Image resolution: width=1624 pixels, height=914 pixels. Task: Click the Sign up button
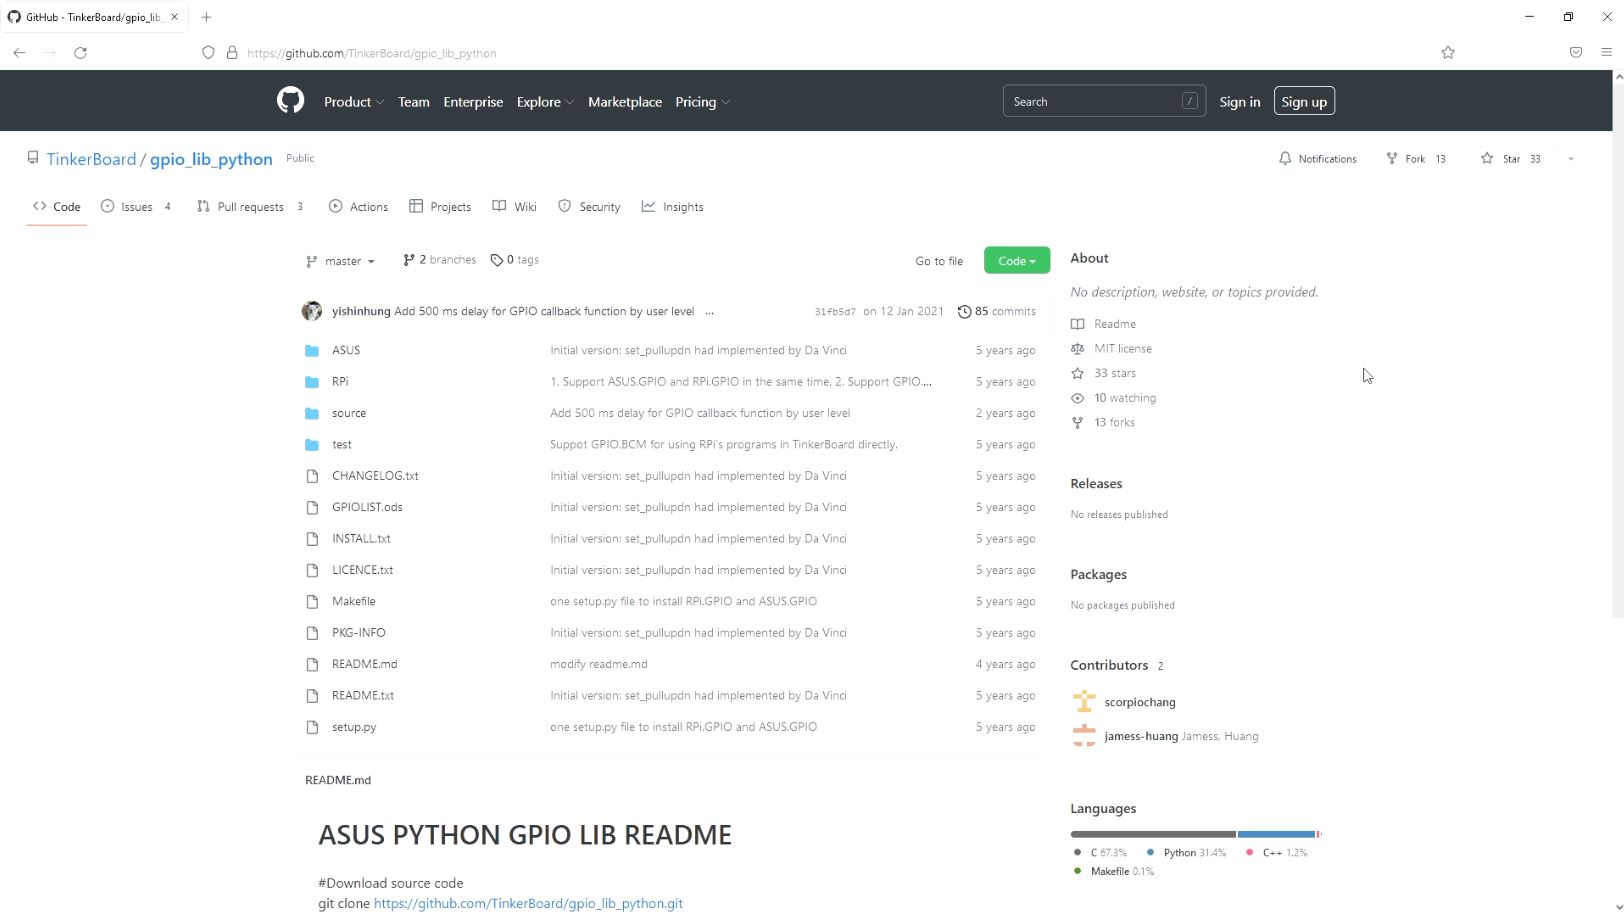click(x=1303, y=102)
